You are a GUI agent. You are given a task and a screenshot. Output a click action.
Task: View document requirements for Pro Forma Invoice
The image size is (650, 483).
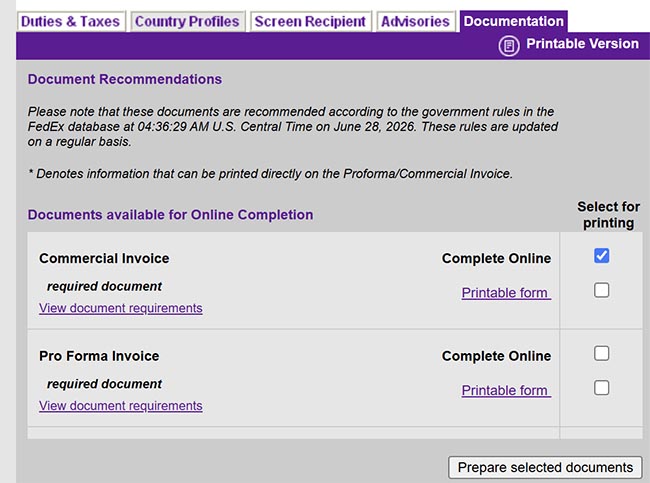[x=121, y=405]
